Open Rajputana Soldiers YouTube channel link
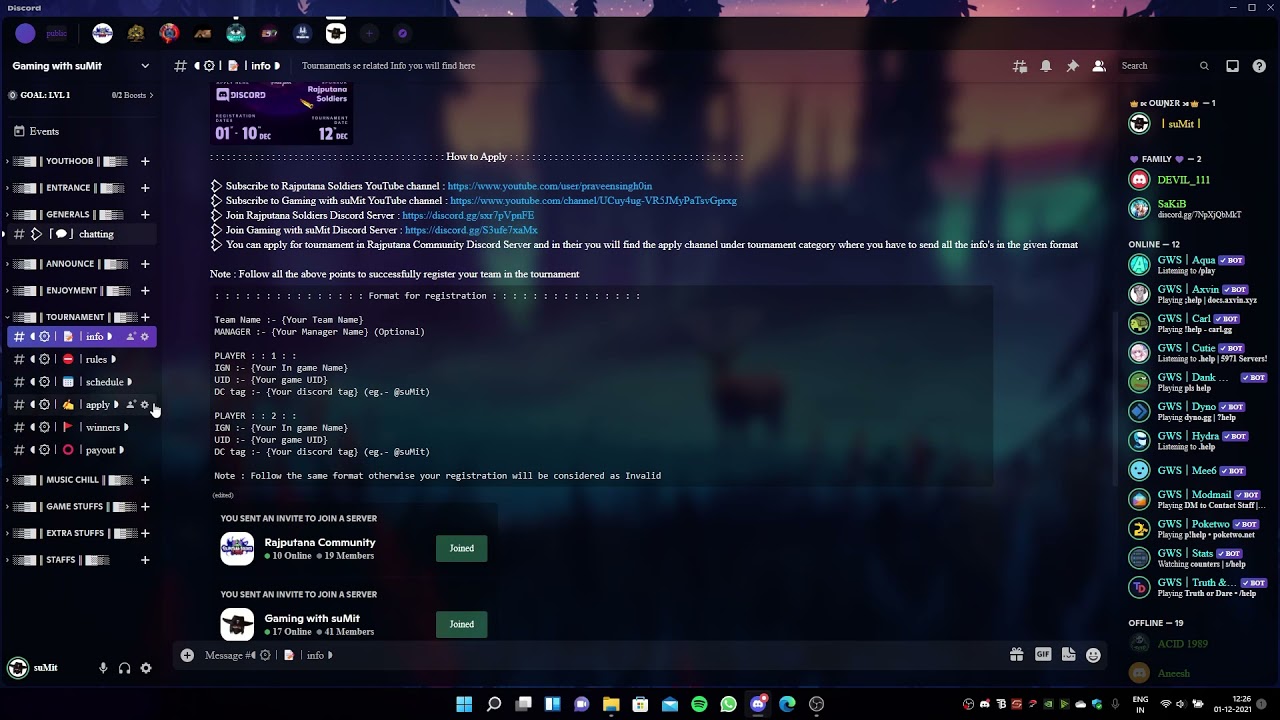1280x720 pixels. (550, 186)
